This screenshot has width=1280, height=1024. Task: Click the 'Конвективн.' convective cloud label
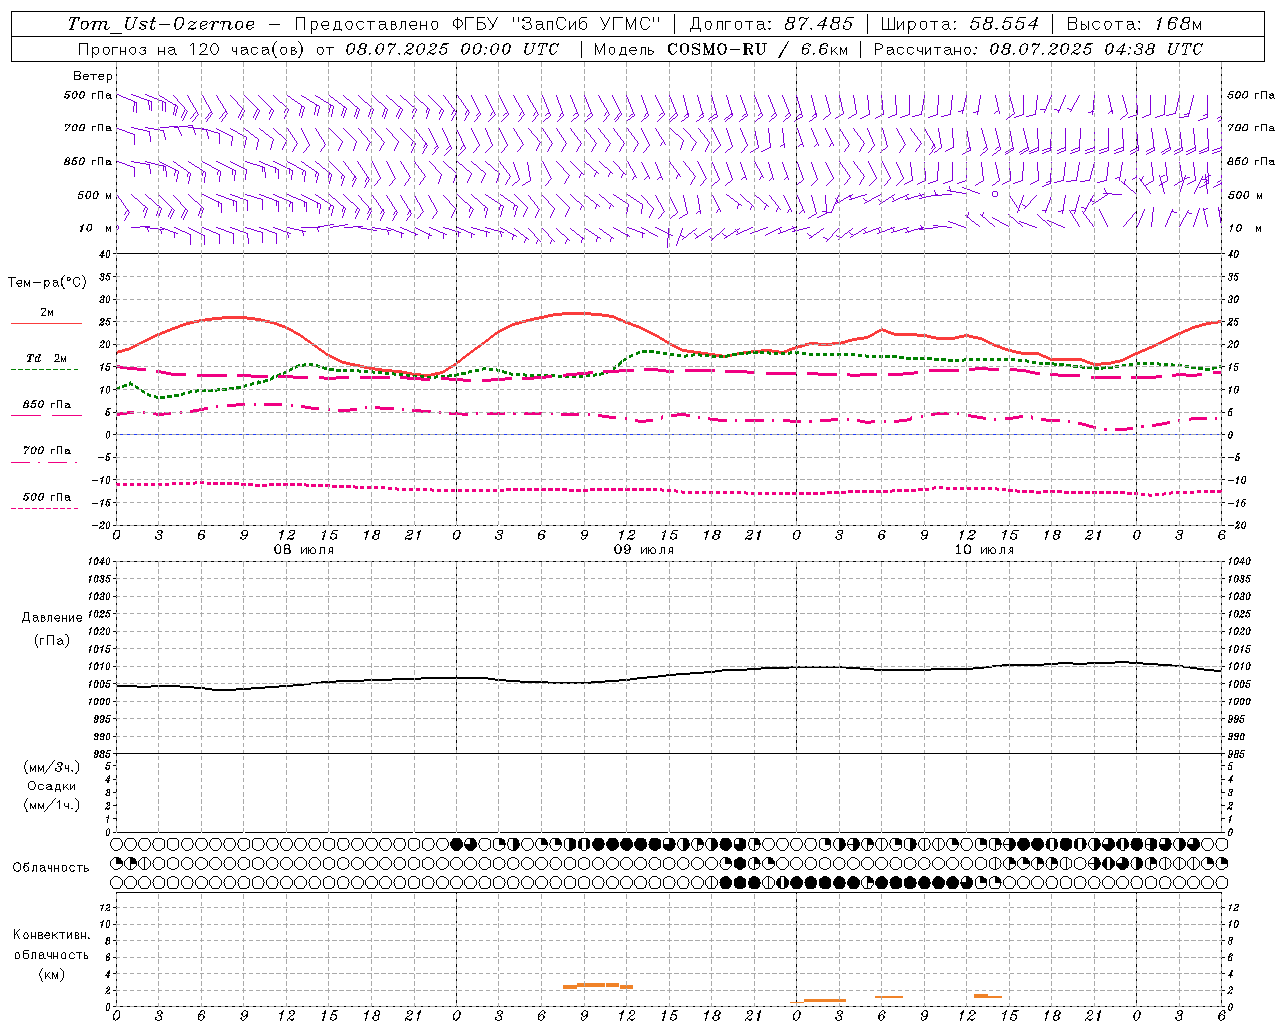(51, 935)
